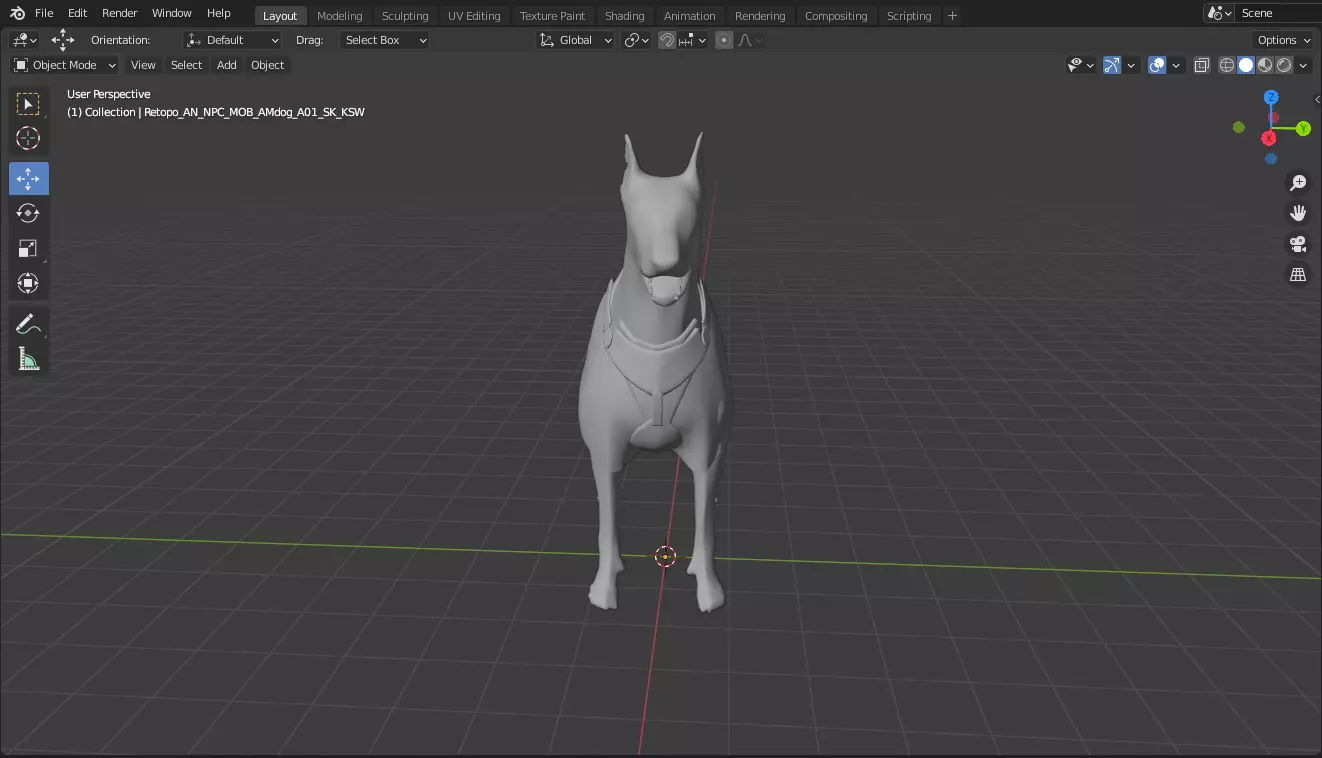
Task: Switch to the Shading workspace tab
Action: click(x=625, y=15)
